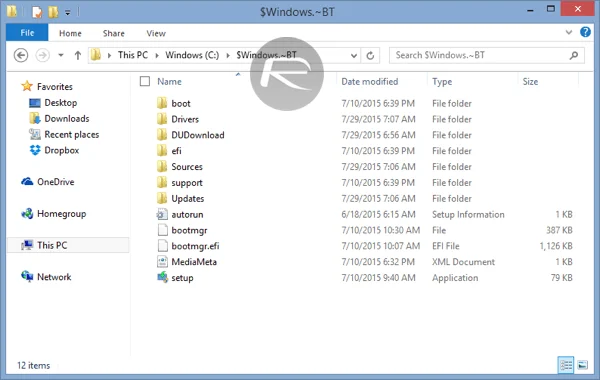Select the efi folder icon
This screenshot has width=600, height=380.
162,151
